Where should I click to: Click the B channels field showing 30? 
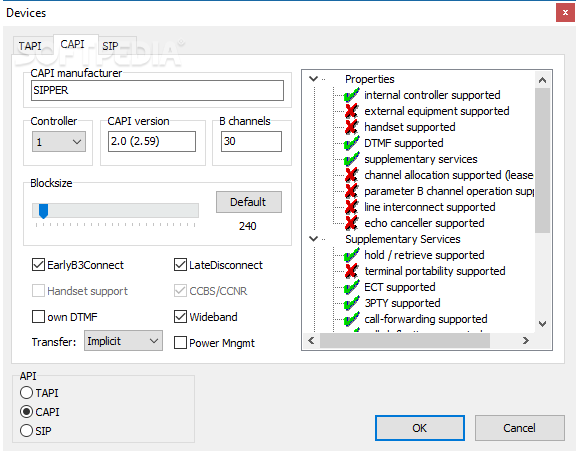(251, 141)
